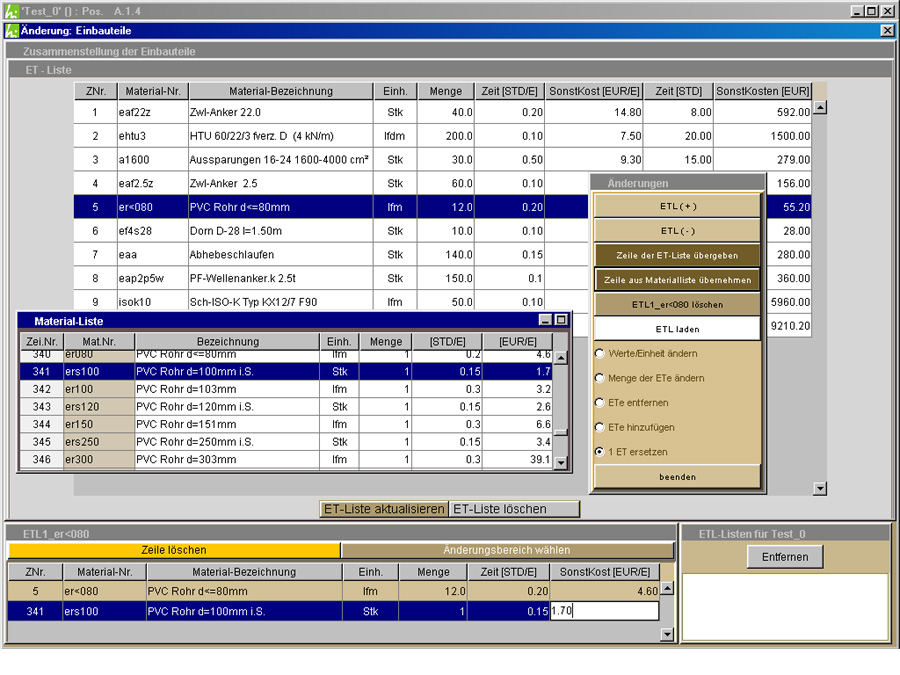
Task: Click the SonstKost input field showing 1.70
Action: click(x=604, y=611)
